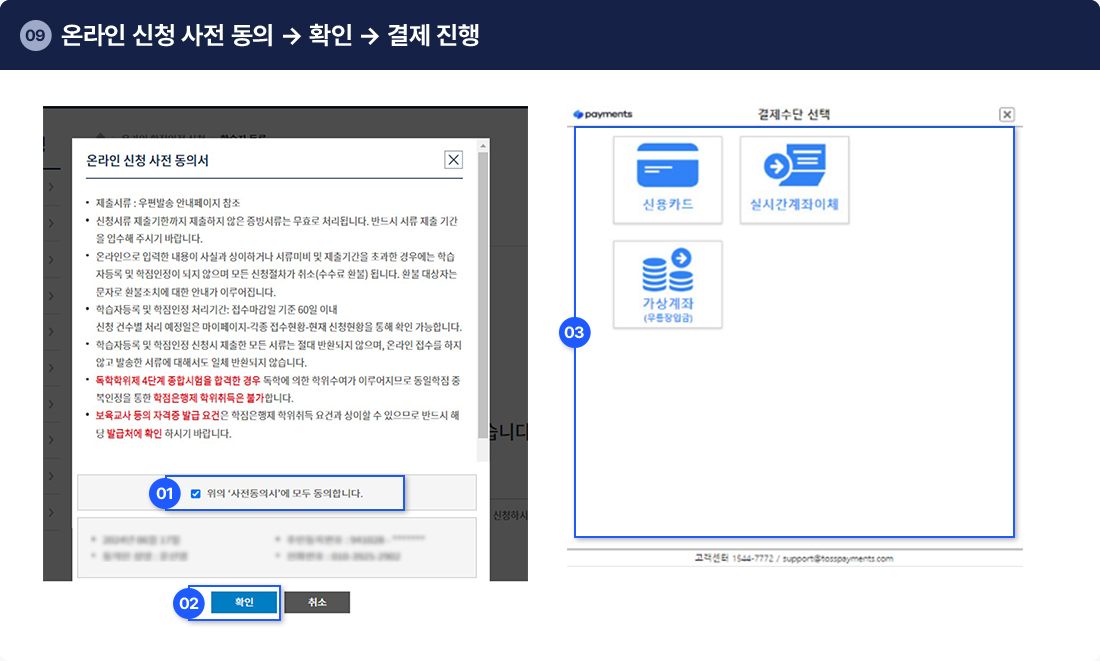The image size is (1100, 661).
Task: Click the blue 02 step marker
Action: [x=189, y=603]
